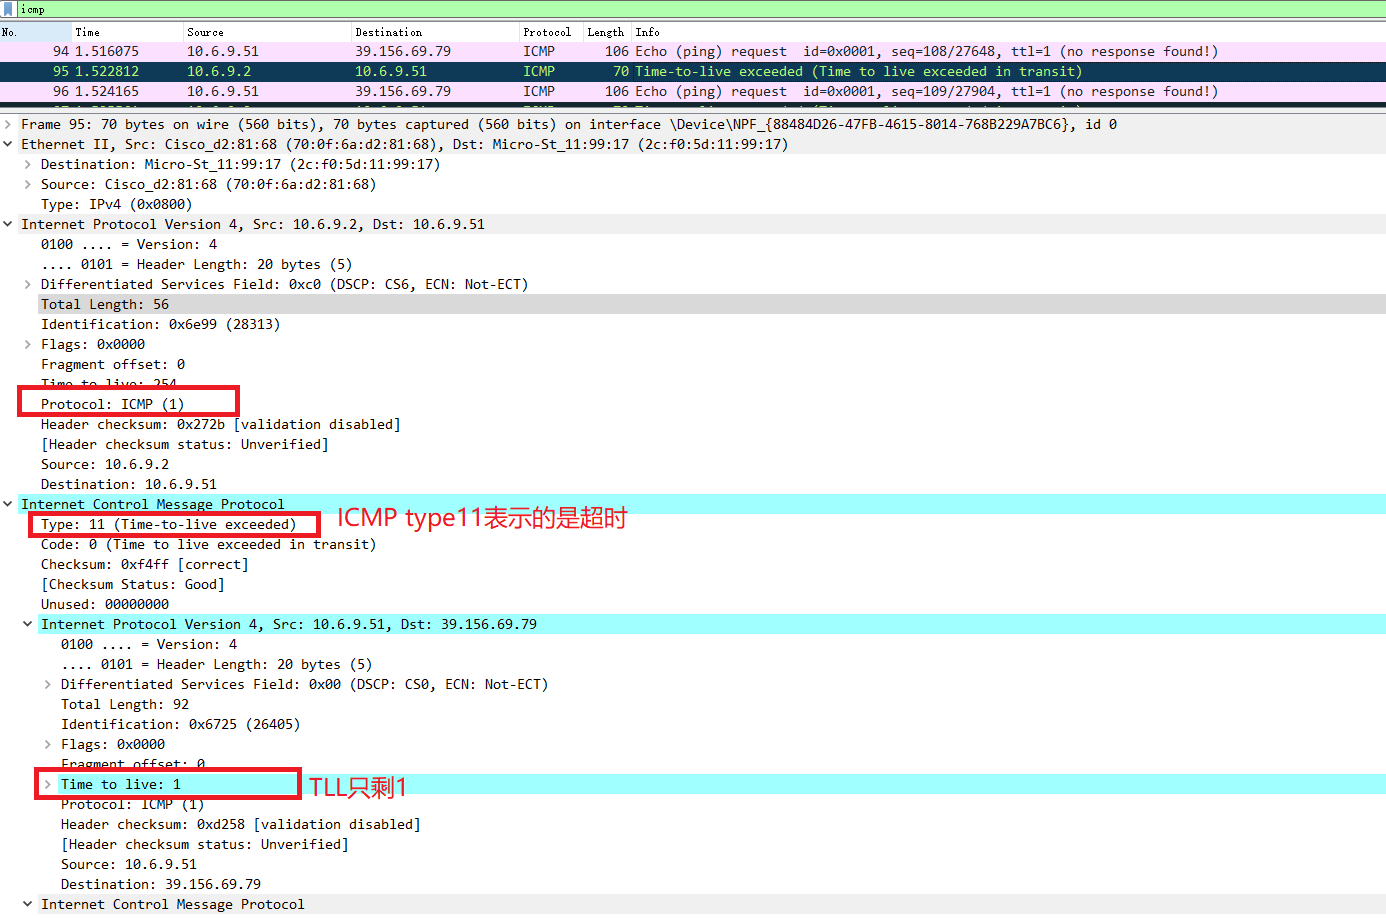Click the application icon in the title bar

coord(10,8)
